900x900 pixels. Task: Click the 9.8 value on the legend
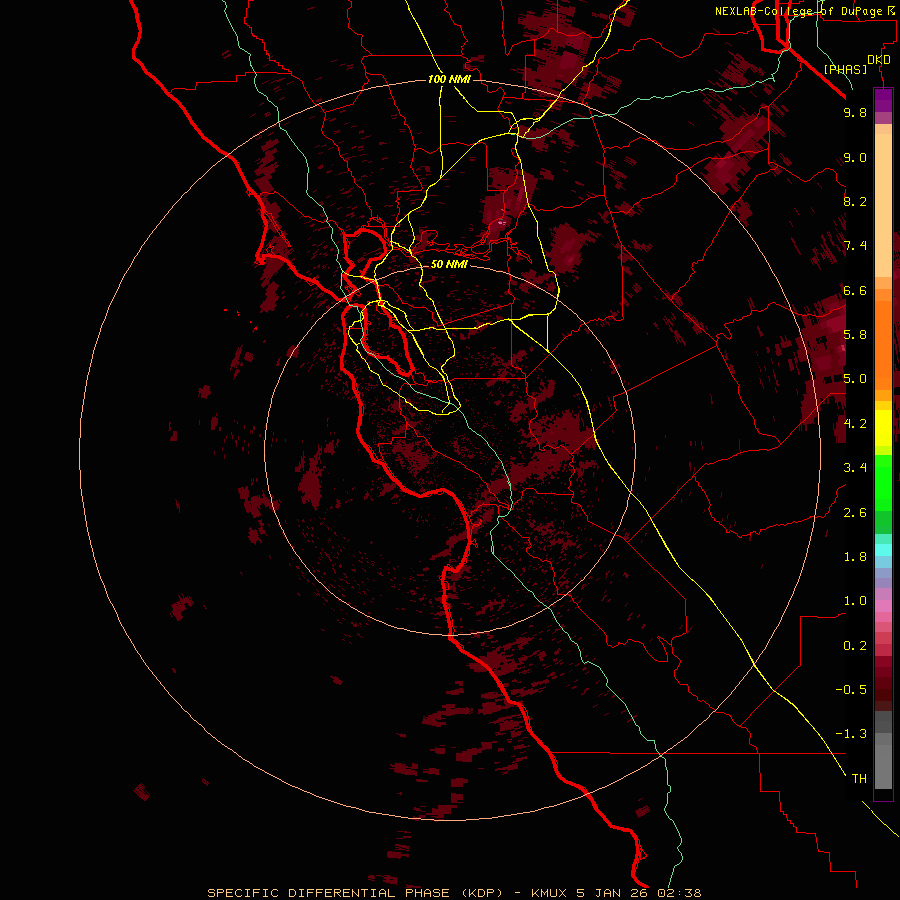click(855, 112)
